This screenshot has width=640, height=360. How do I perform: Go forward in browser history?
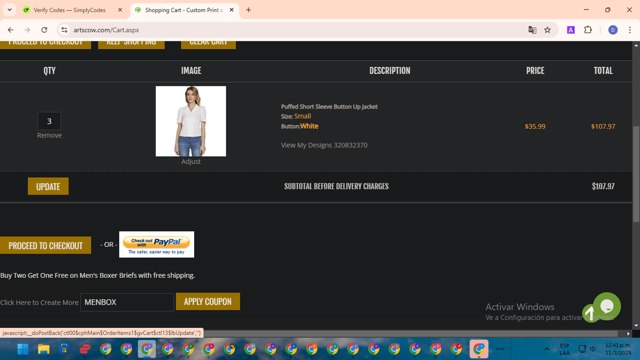27,30
